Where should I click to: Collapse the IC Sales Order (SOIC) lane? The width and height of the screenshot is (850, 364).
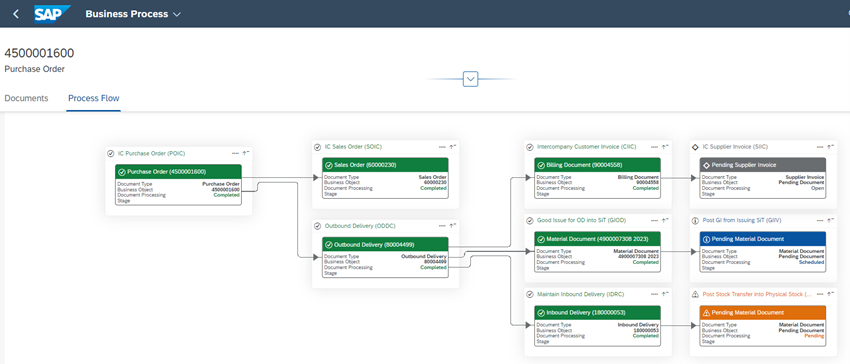click(453, 147)
